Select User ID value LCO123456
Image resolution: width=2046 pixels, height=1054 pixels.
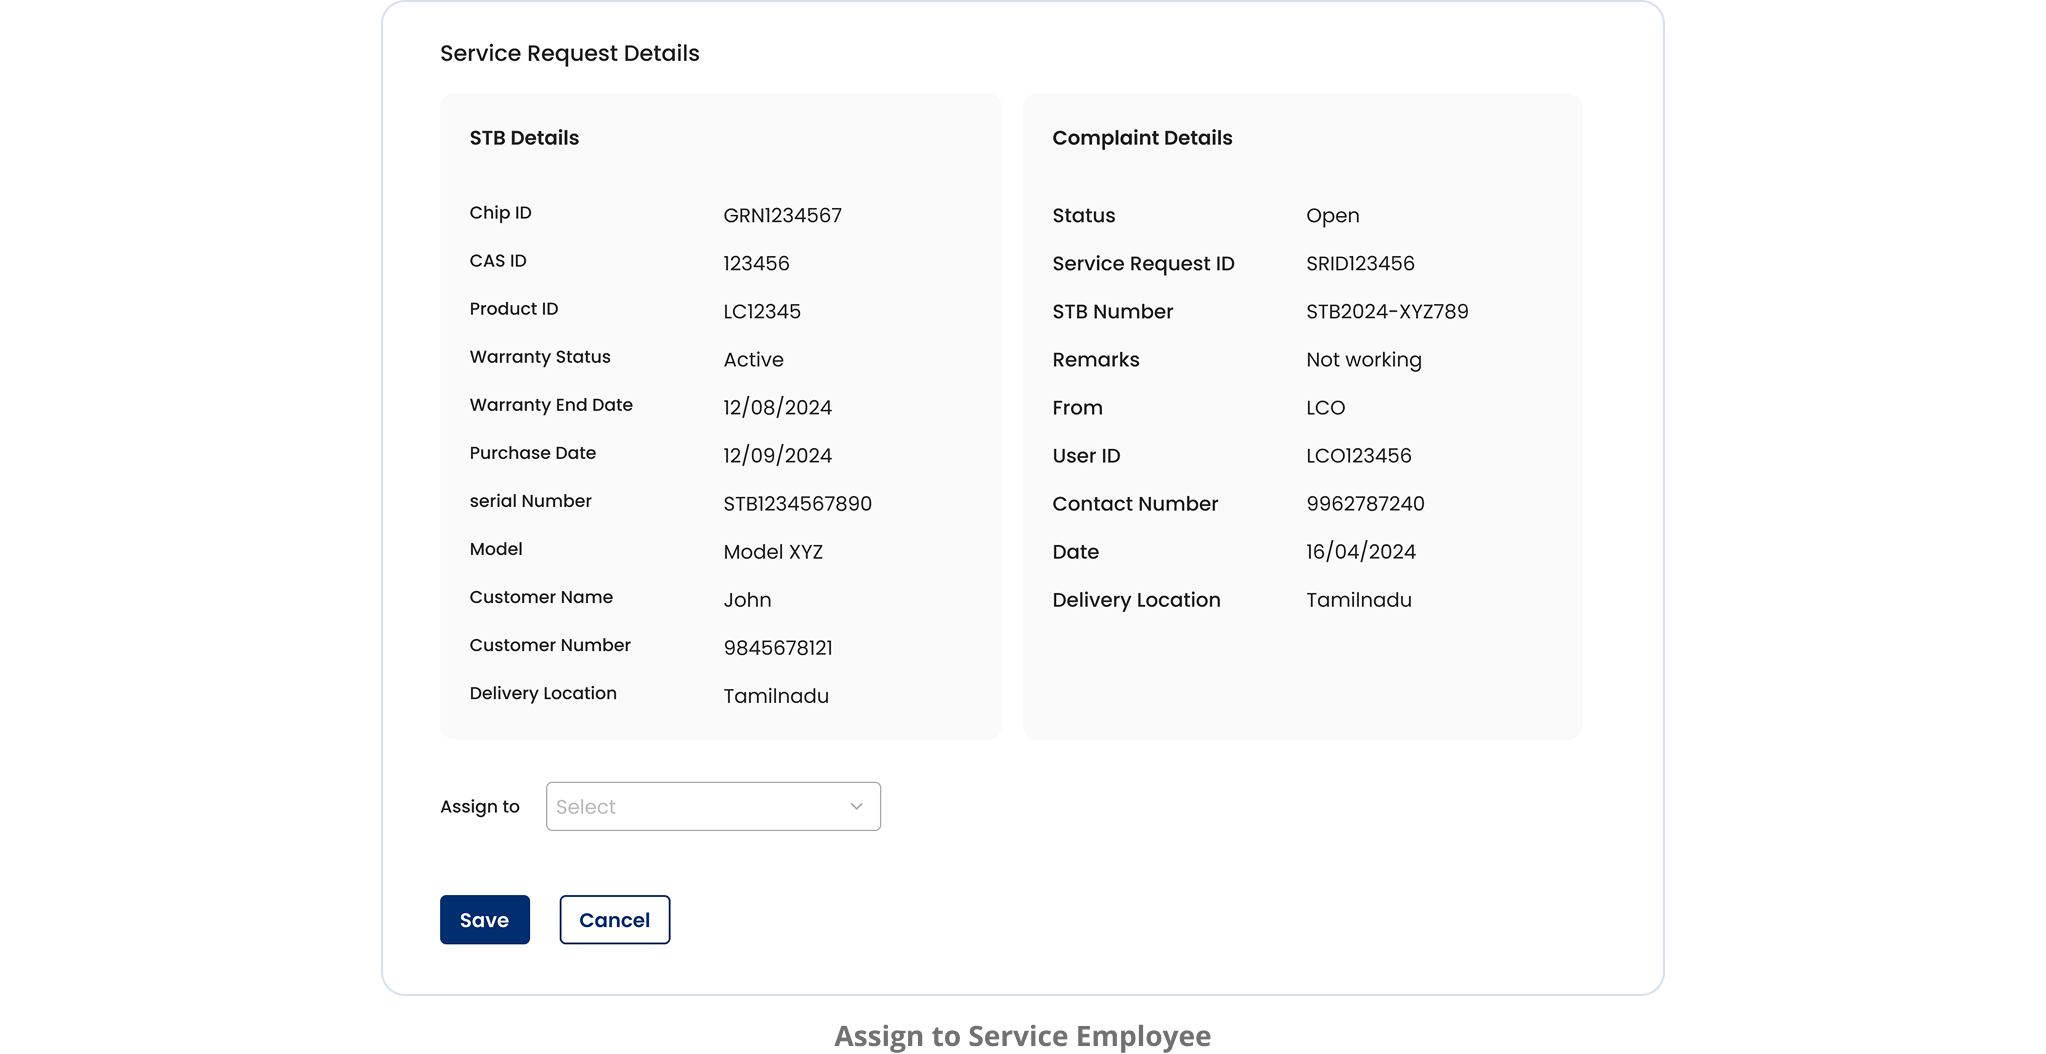tap(1359, 455)
